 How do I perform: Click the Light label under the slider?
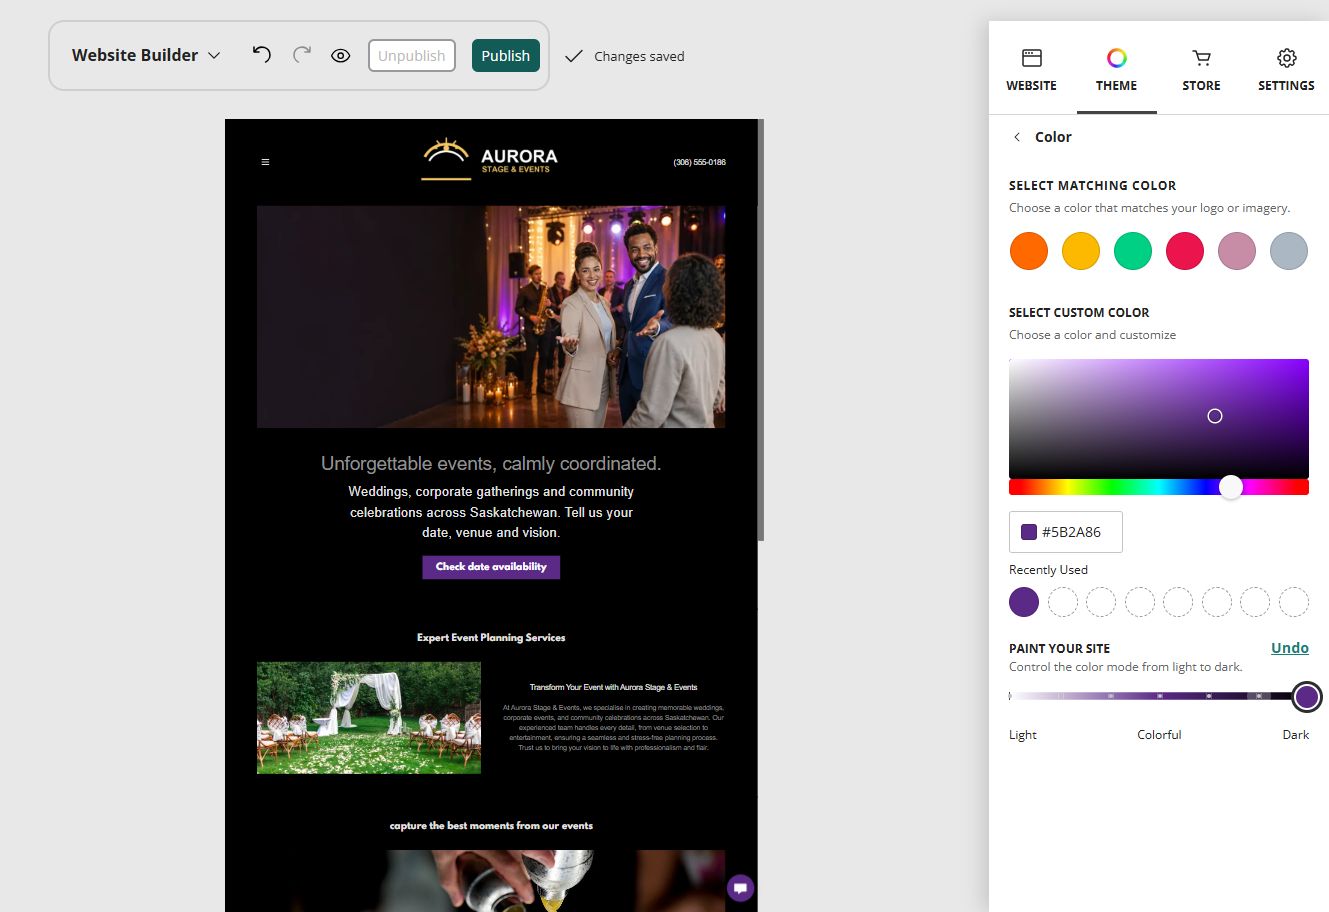point(1023,735)
